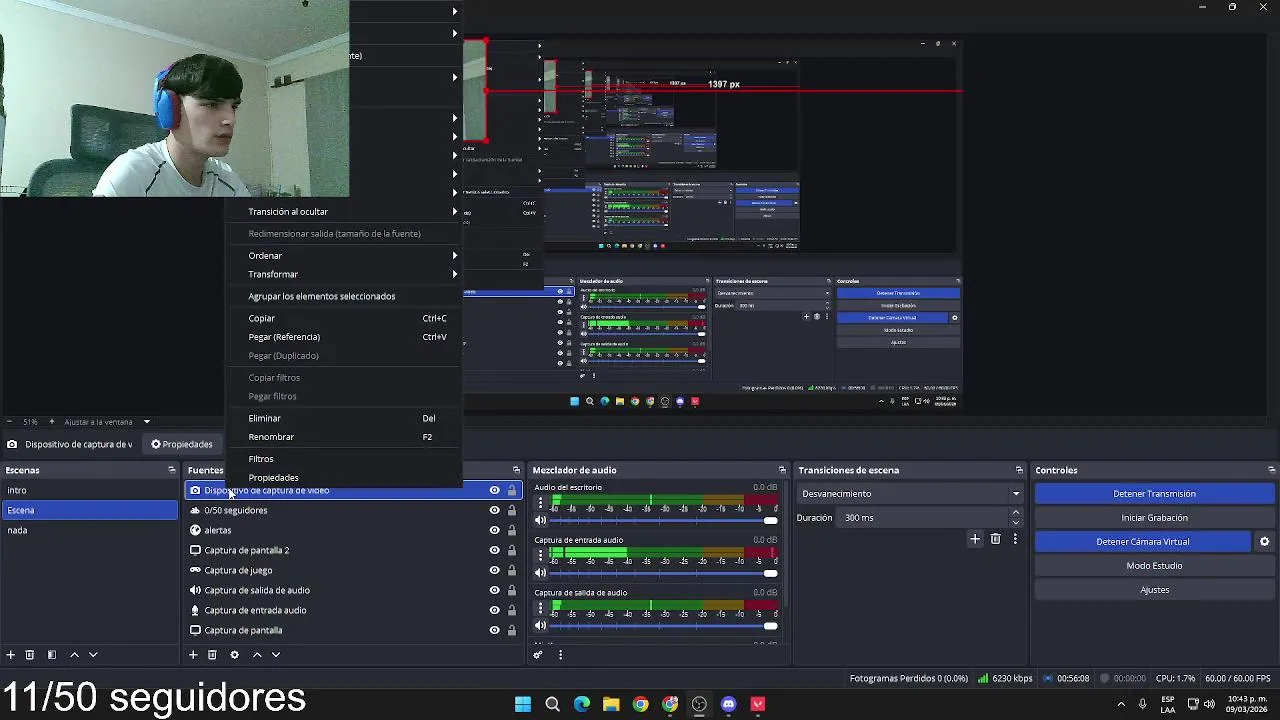The width and height of the screenshot is (1280, 720).
Task: Open Ajustes from the Controles panel
Action: (x=1154, y=590)
